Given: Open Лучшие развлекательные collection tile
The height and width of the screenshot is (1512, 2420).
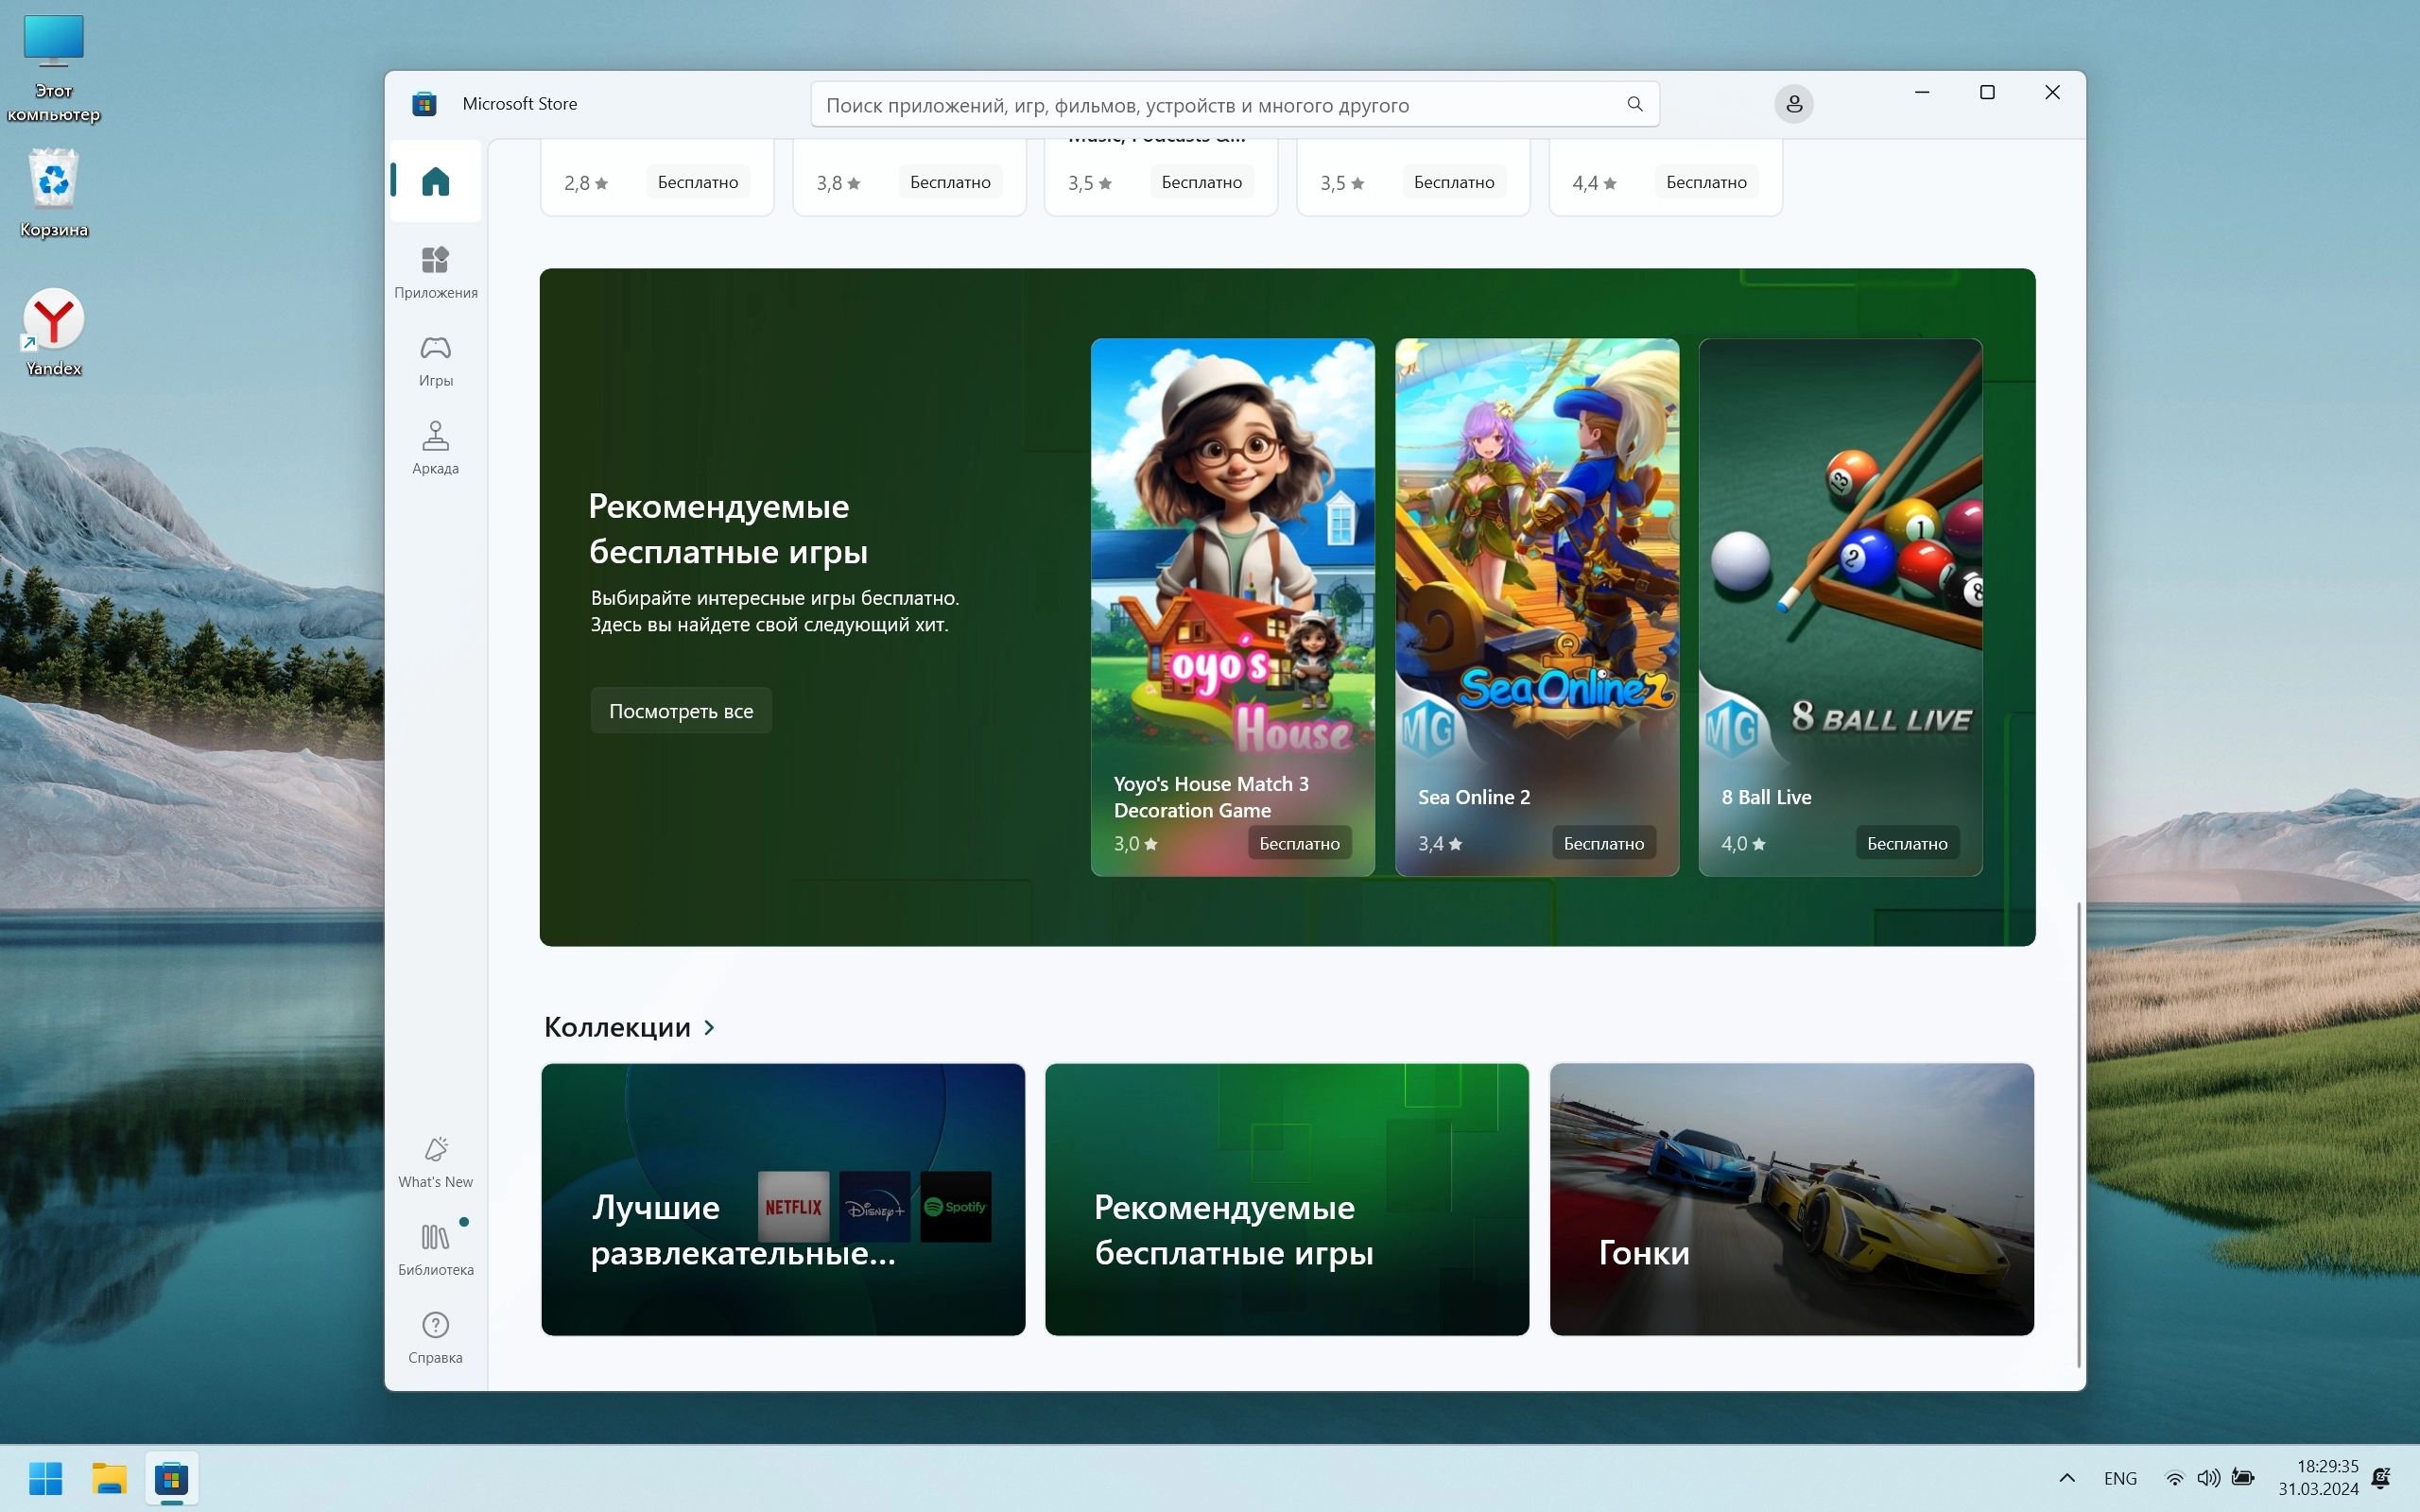Looking at the screenshot, I should click(x=782, y=1198).
